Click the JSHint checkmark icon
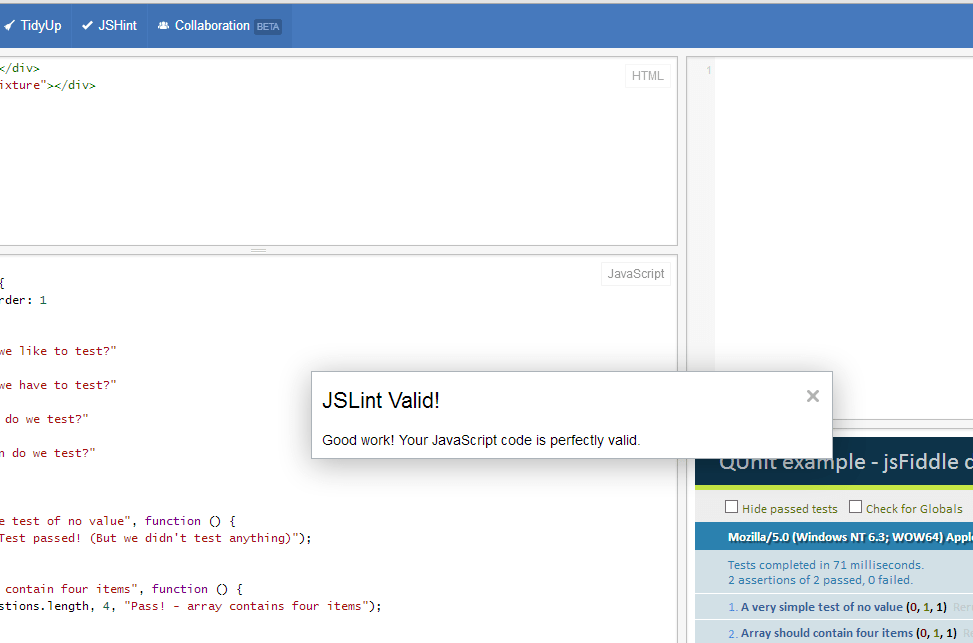The image size is (973, 643). 87,25
